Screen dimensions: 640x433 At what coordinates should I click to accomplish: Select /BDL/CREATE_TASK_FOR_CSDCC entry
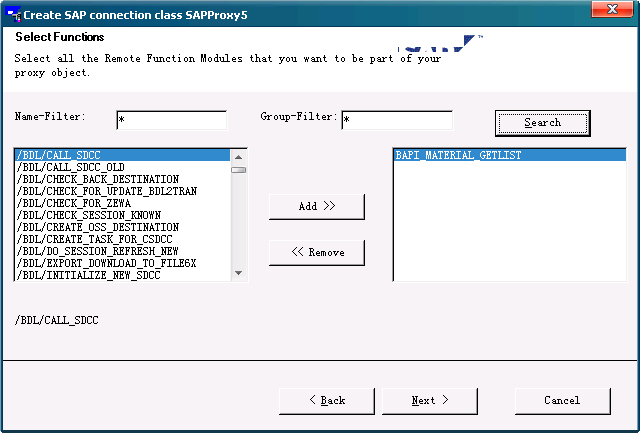pos(123,239)
